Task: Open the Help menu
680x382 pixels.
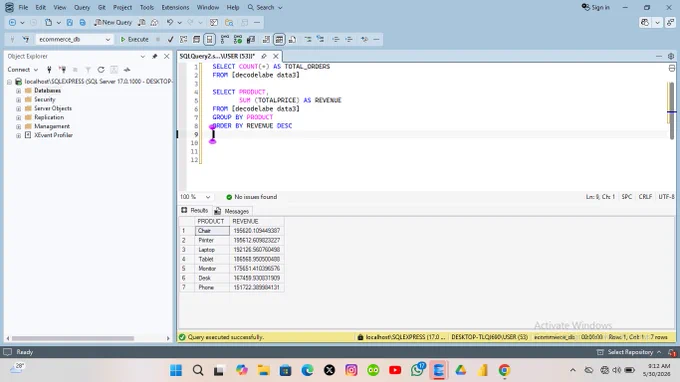Action: [x=233, y=7]
